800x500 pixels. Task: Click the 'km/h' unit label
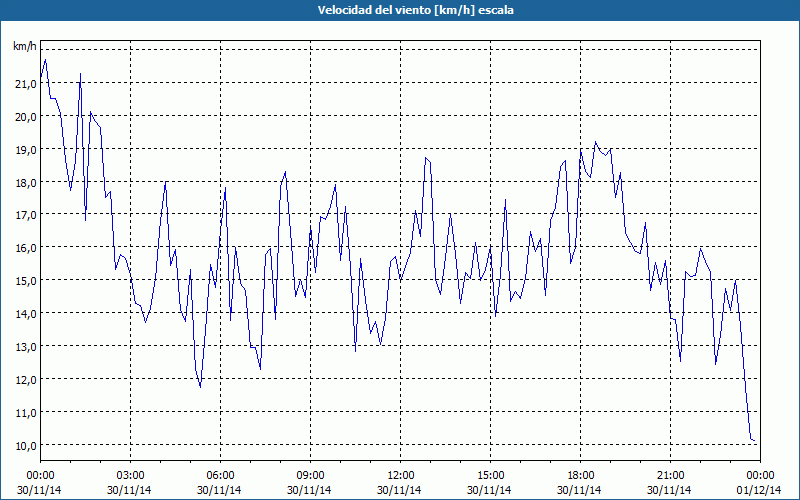click(25, 46)
